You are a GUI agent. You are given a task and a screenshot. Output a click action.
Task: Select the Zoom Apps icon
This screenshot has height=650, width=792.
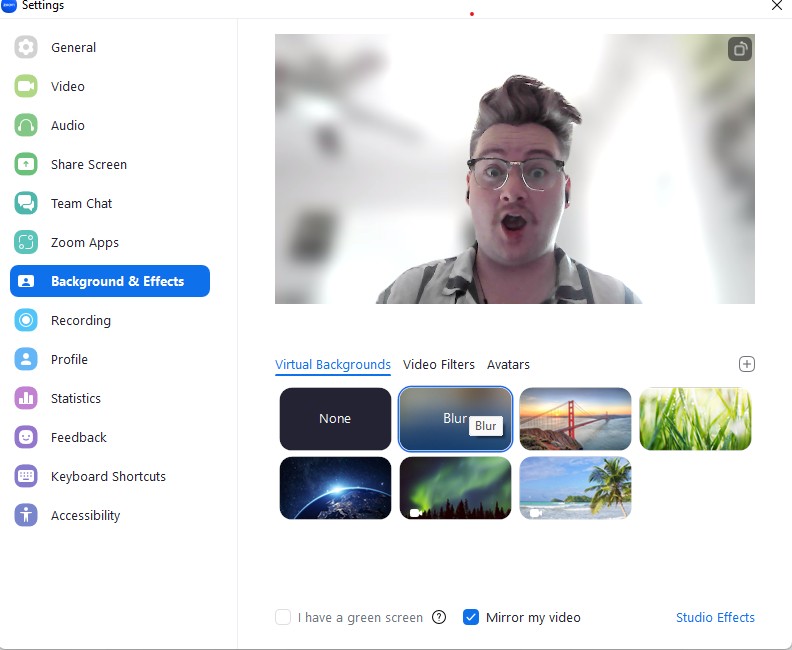coord(26,242)
